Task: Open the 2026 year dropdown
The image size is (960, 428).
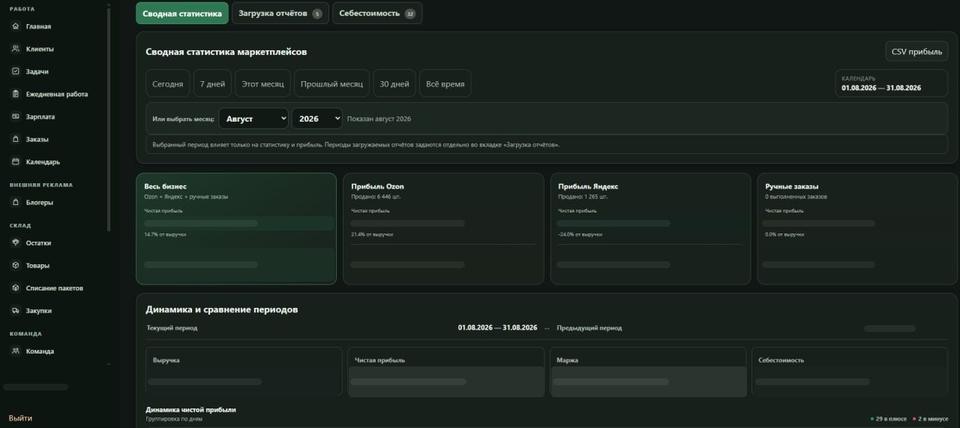Action: (x=317, y=119)
